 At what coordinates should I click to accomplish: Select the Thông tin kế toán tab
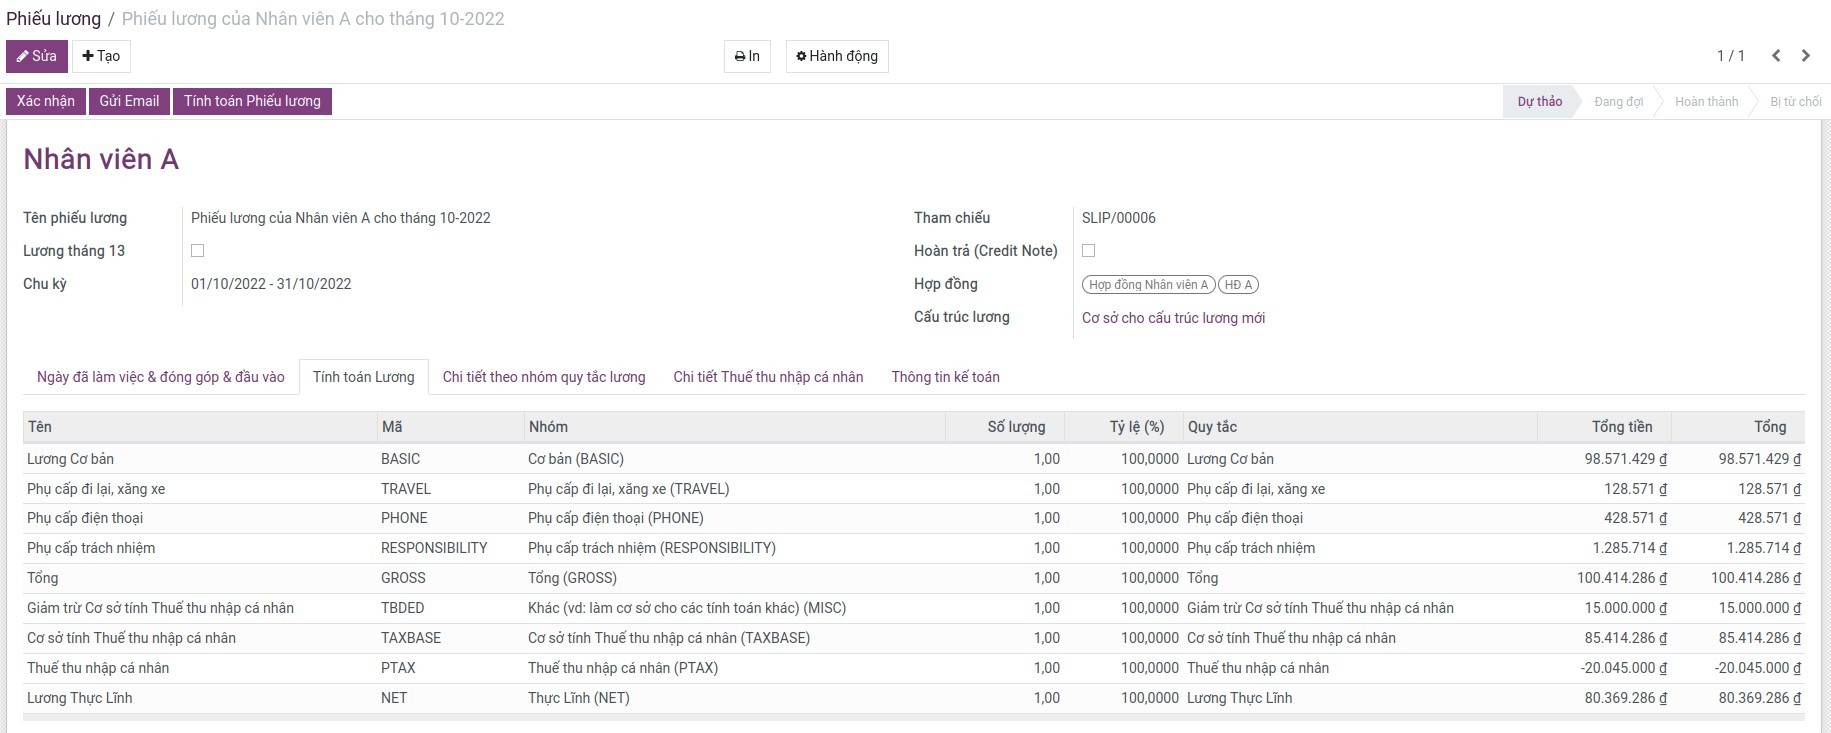point(945,377)
